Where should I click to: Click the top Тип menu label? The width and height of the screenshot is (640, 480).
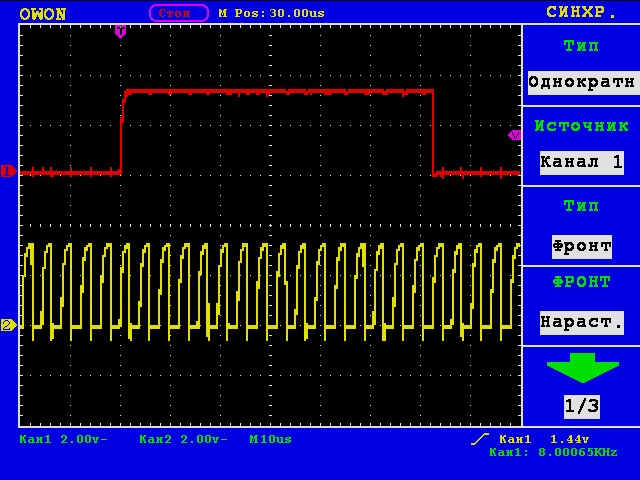[x=581, y=46]
